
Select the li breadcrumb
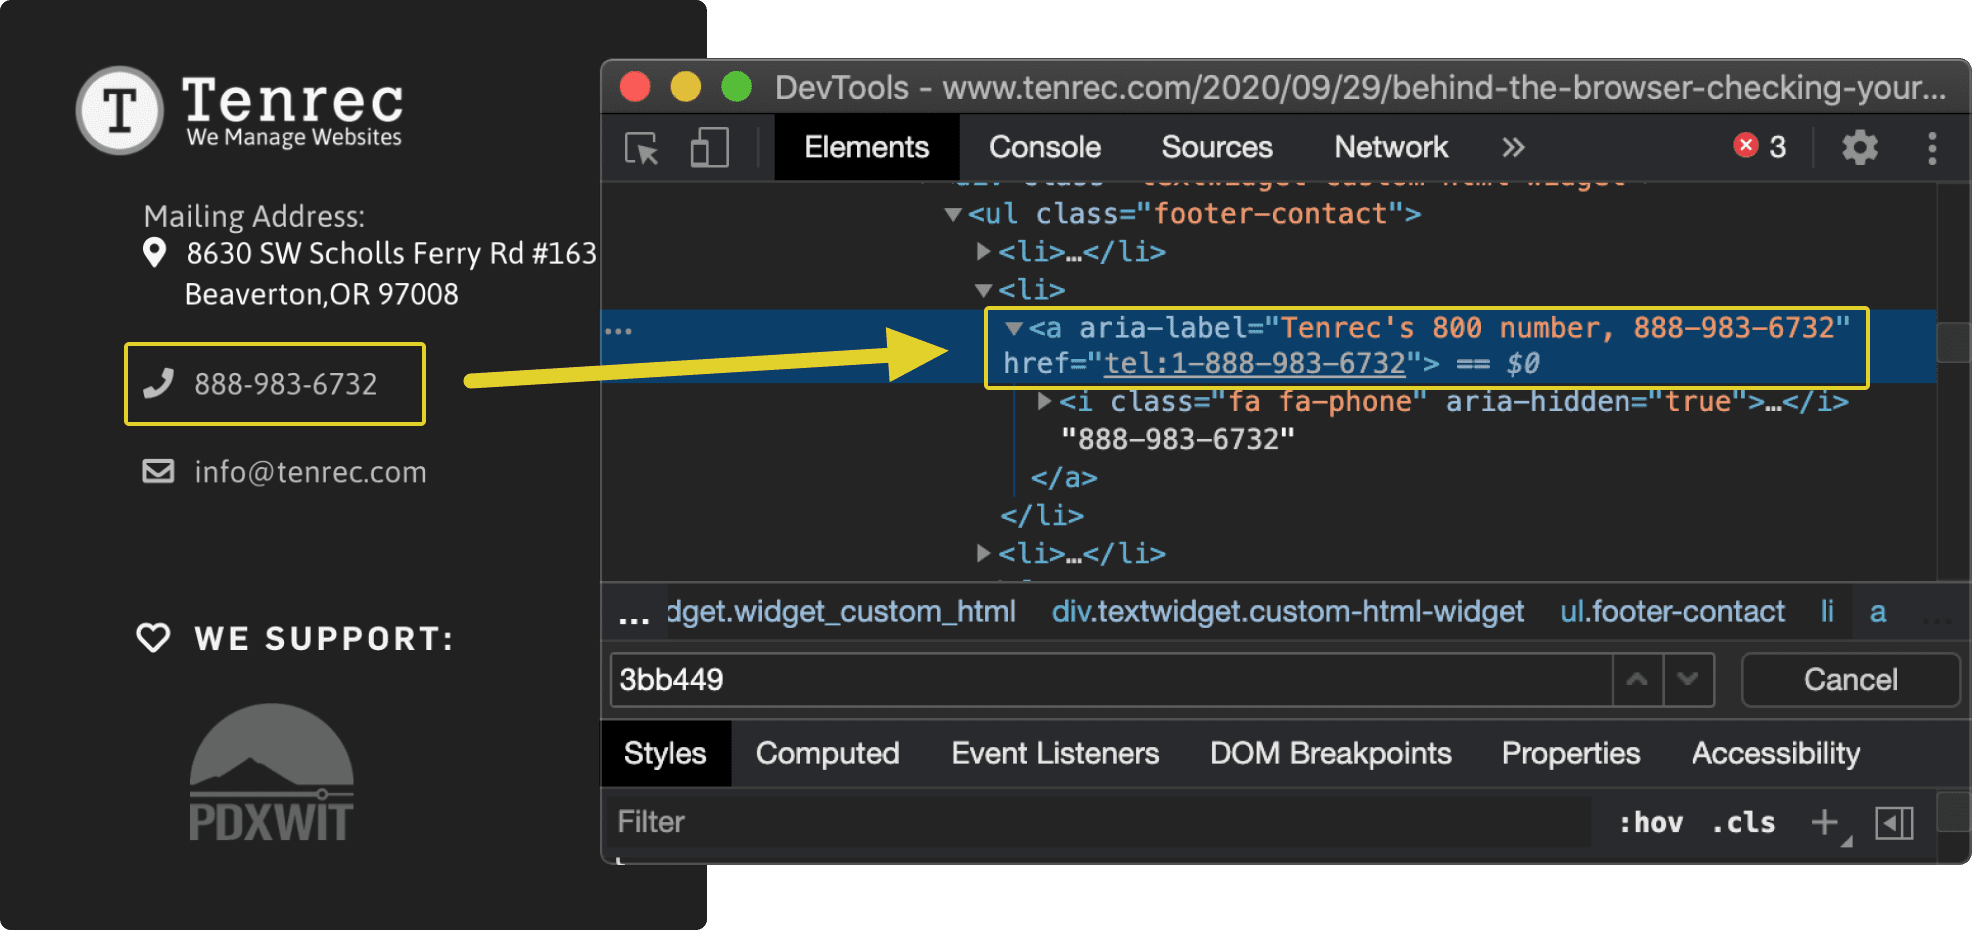[1827, 612]
